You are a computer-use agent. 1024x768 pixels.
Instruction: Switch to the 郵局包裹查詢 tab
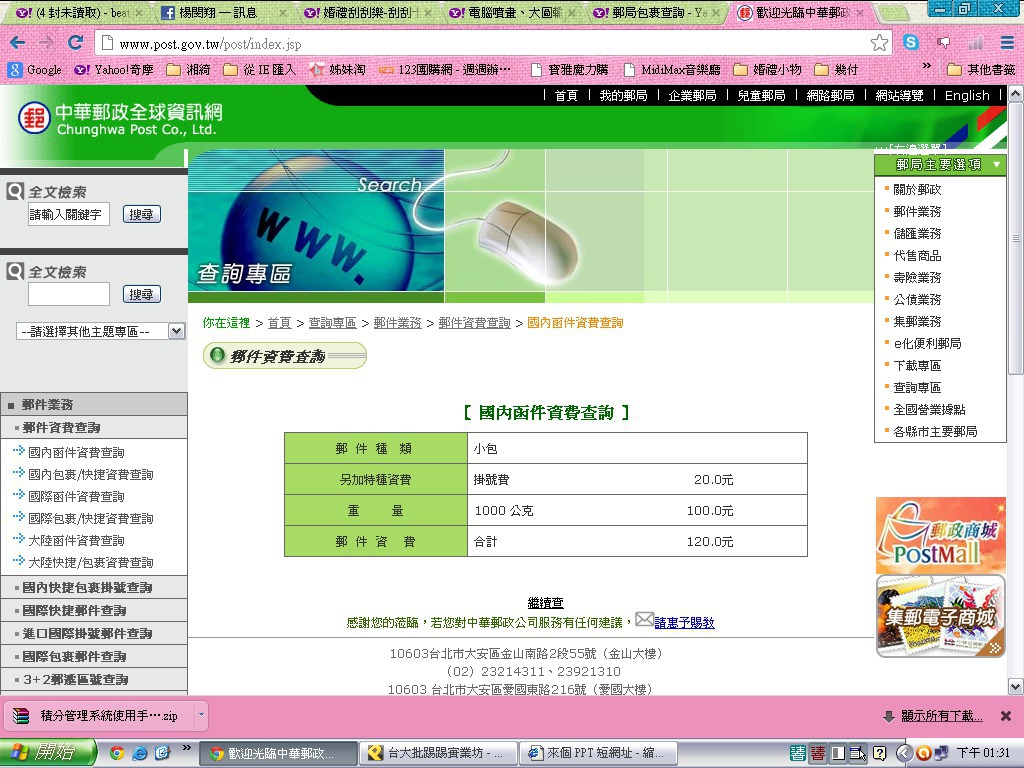[x=653, y=12]
